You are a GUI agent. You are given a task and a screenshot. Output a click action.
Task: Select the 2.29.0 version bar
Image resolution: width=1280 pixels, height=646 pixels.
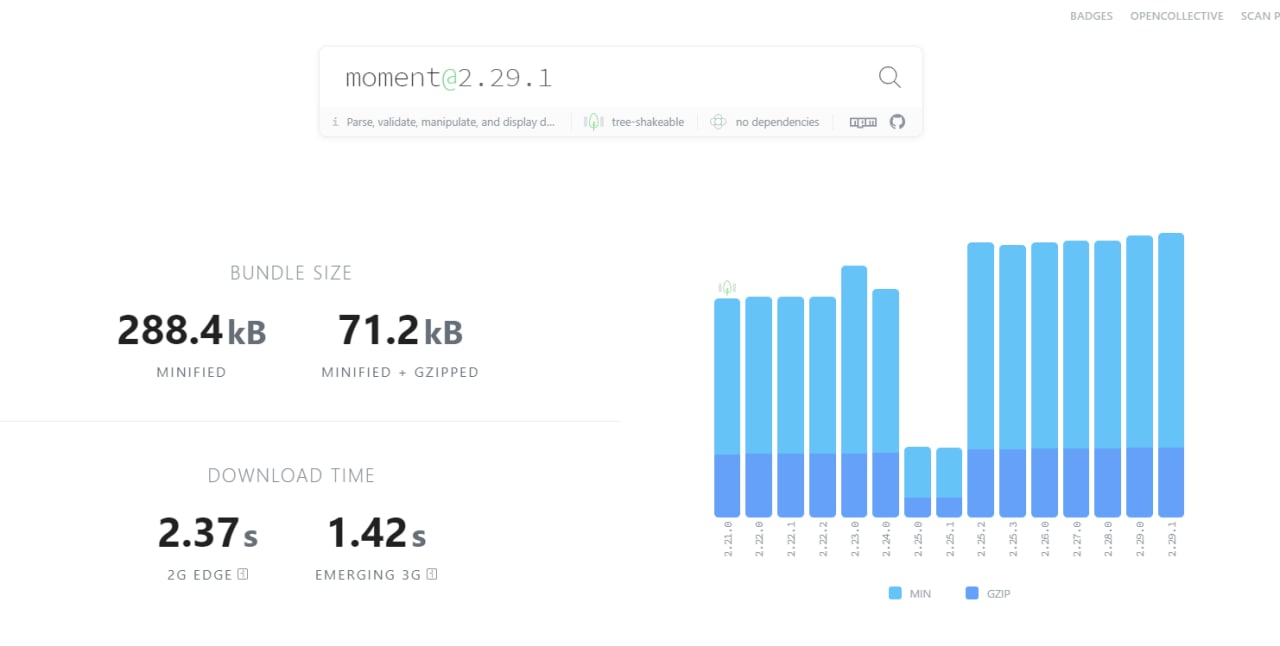(1140, 377)
